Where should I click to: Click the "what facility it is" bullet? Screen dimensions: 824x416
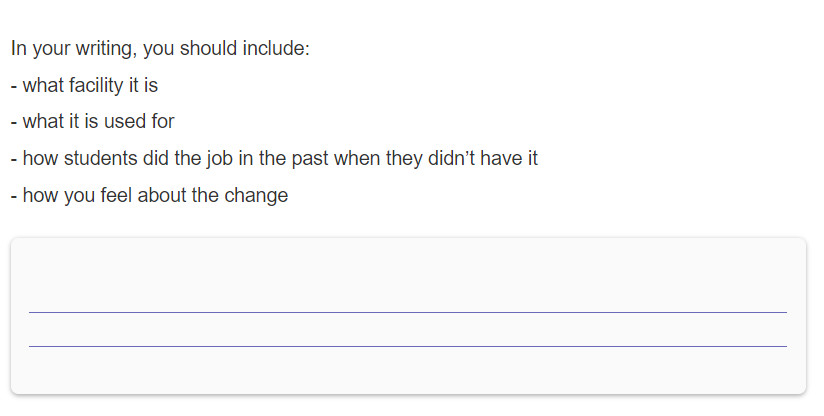pos(84,85)
